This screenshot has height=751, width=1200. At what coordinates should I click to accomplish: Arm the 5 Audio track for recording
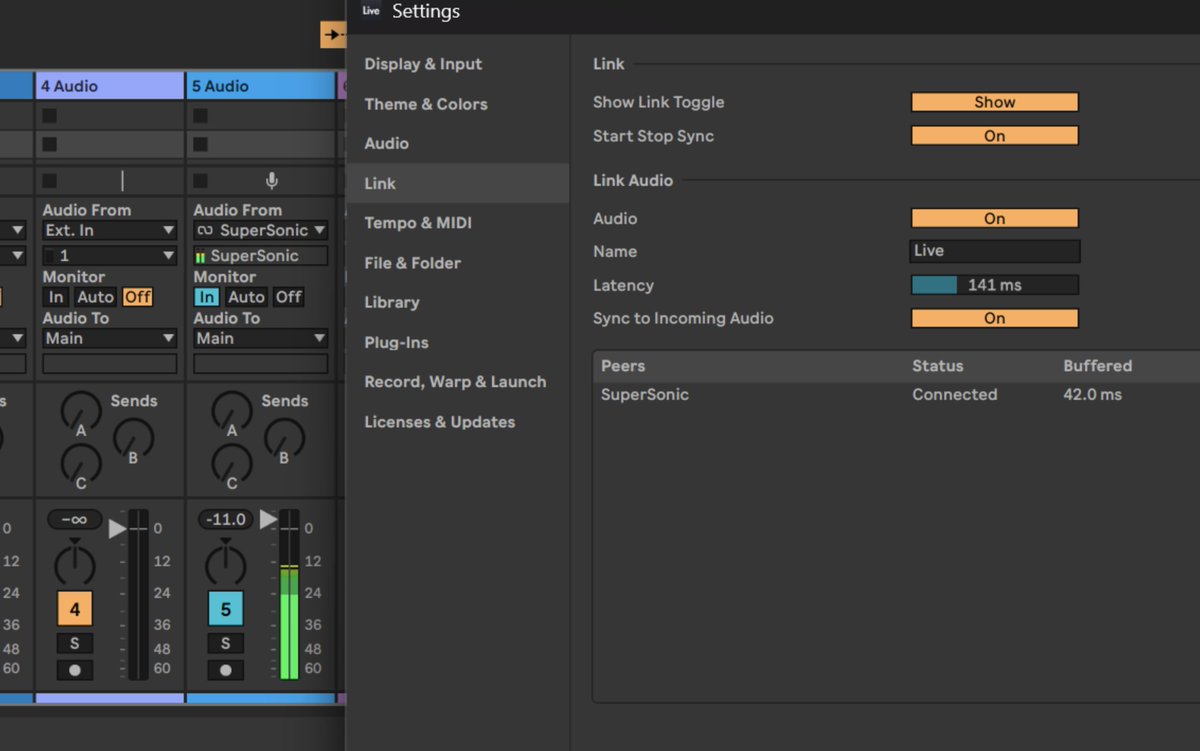[225, 670]
